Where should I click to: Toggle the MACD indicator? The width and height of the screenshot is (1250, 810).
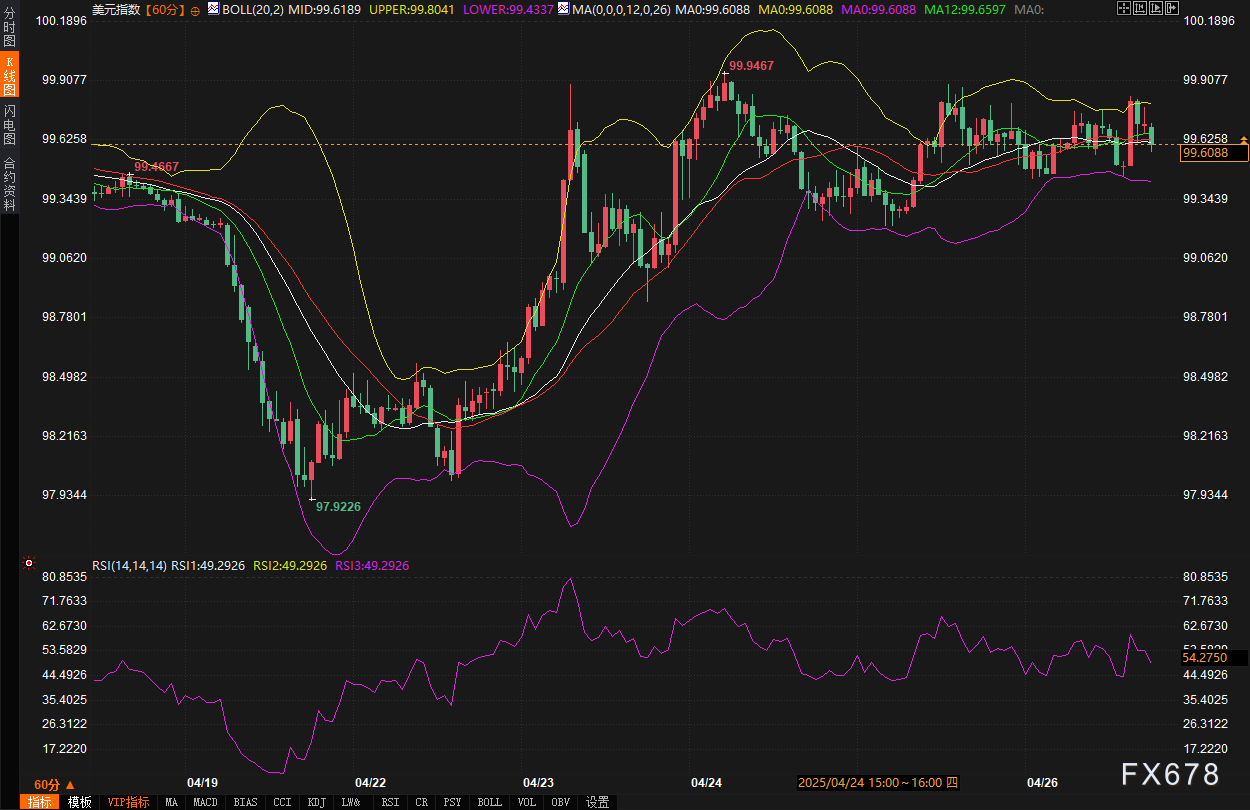coord(205,802)
